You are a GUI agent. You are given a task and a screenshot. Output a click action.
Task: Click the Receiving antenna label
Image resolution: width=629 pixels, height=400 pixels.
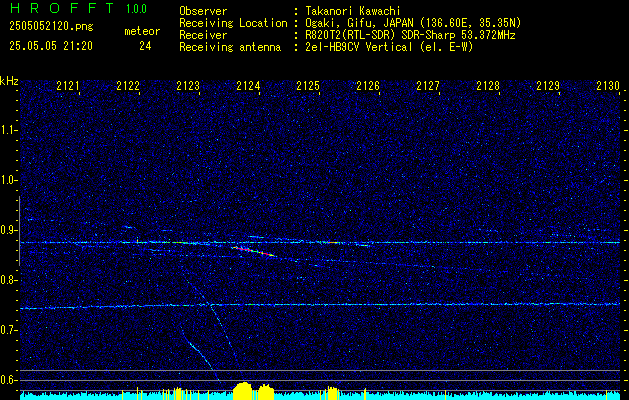(x=230, y=47)
